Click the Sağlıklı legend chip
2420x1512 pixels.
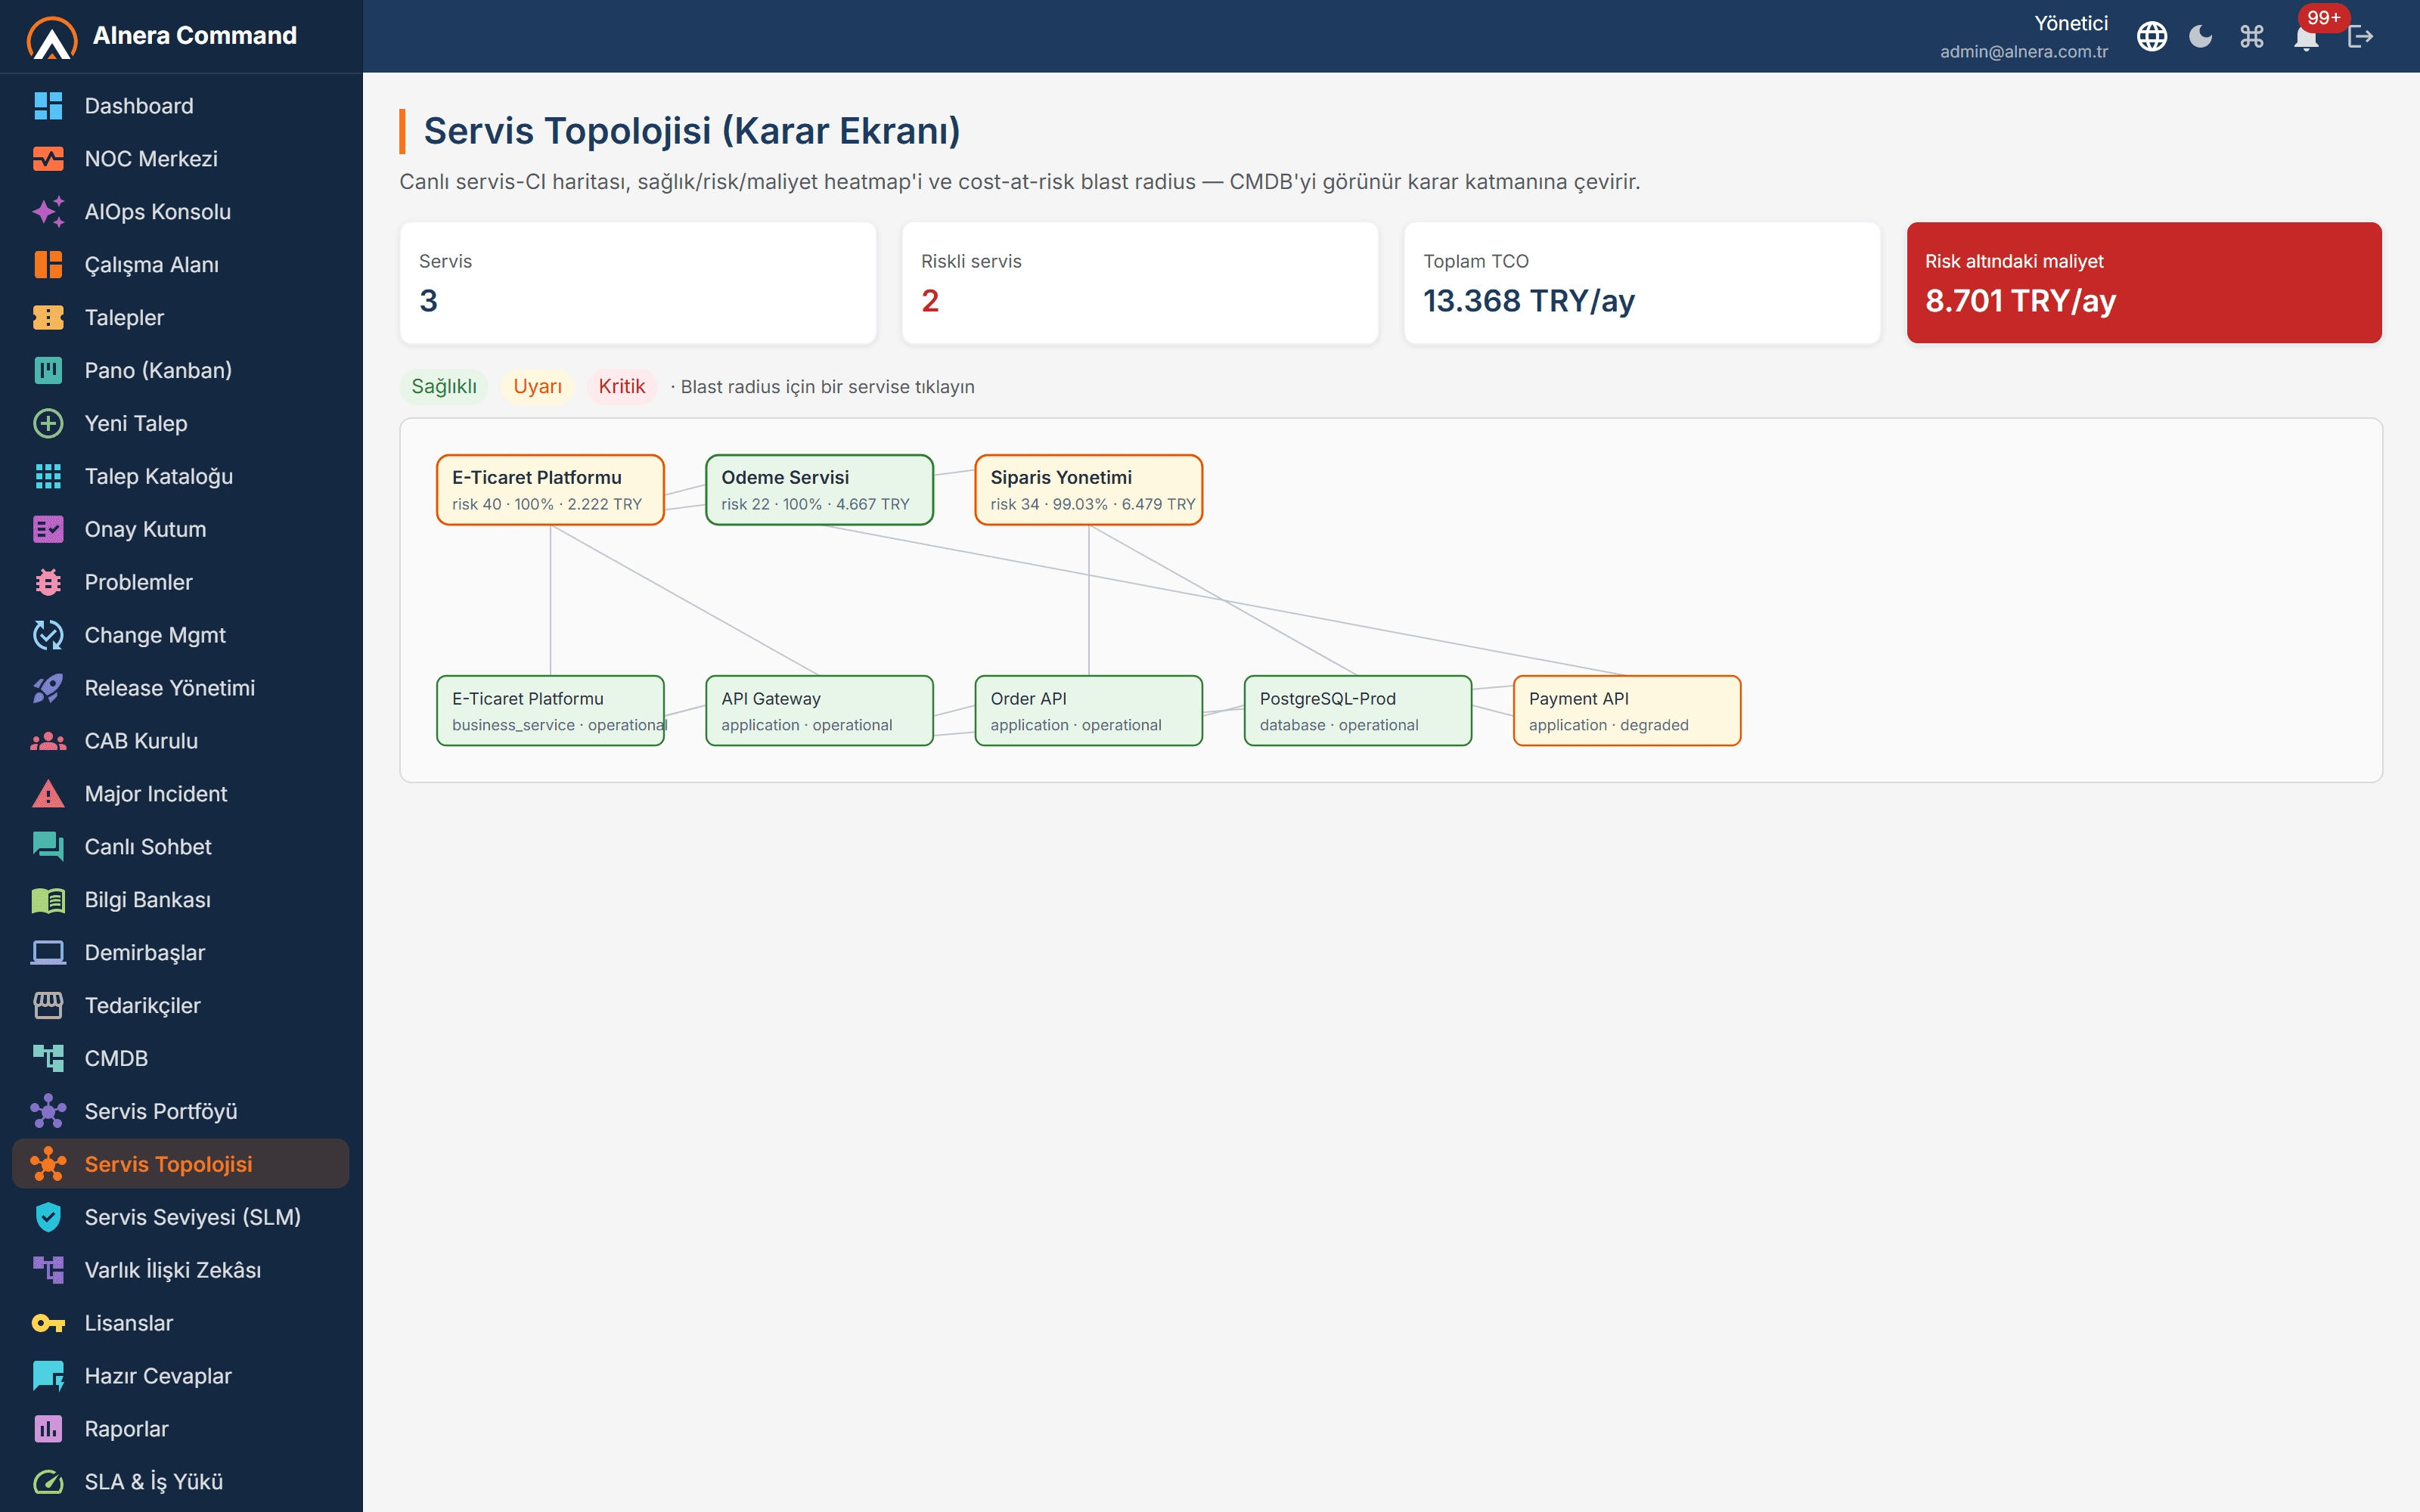point(444,387)
